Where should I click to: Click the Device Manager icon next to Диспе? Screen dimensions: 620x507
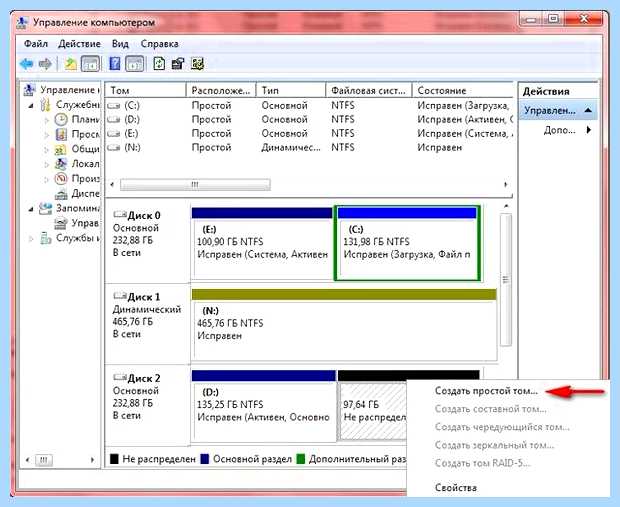pyautogui.click(x=61, y=194)
